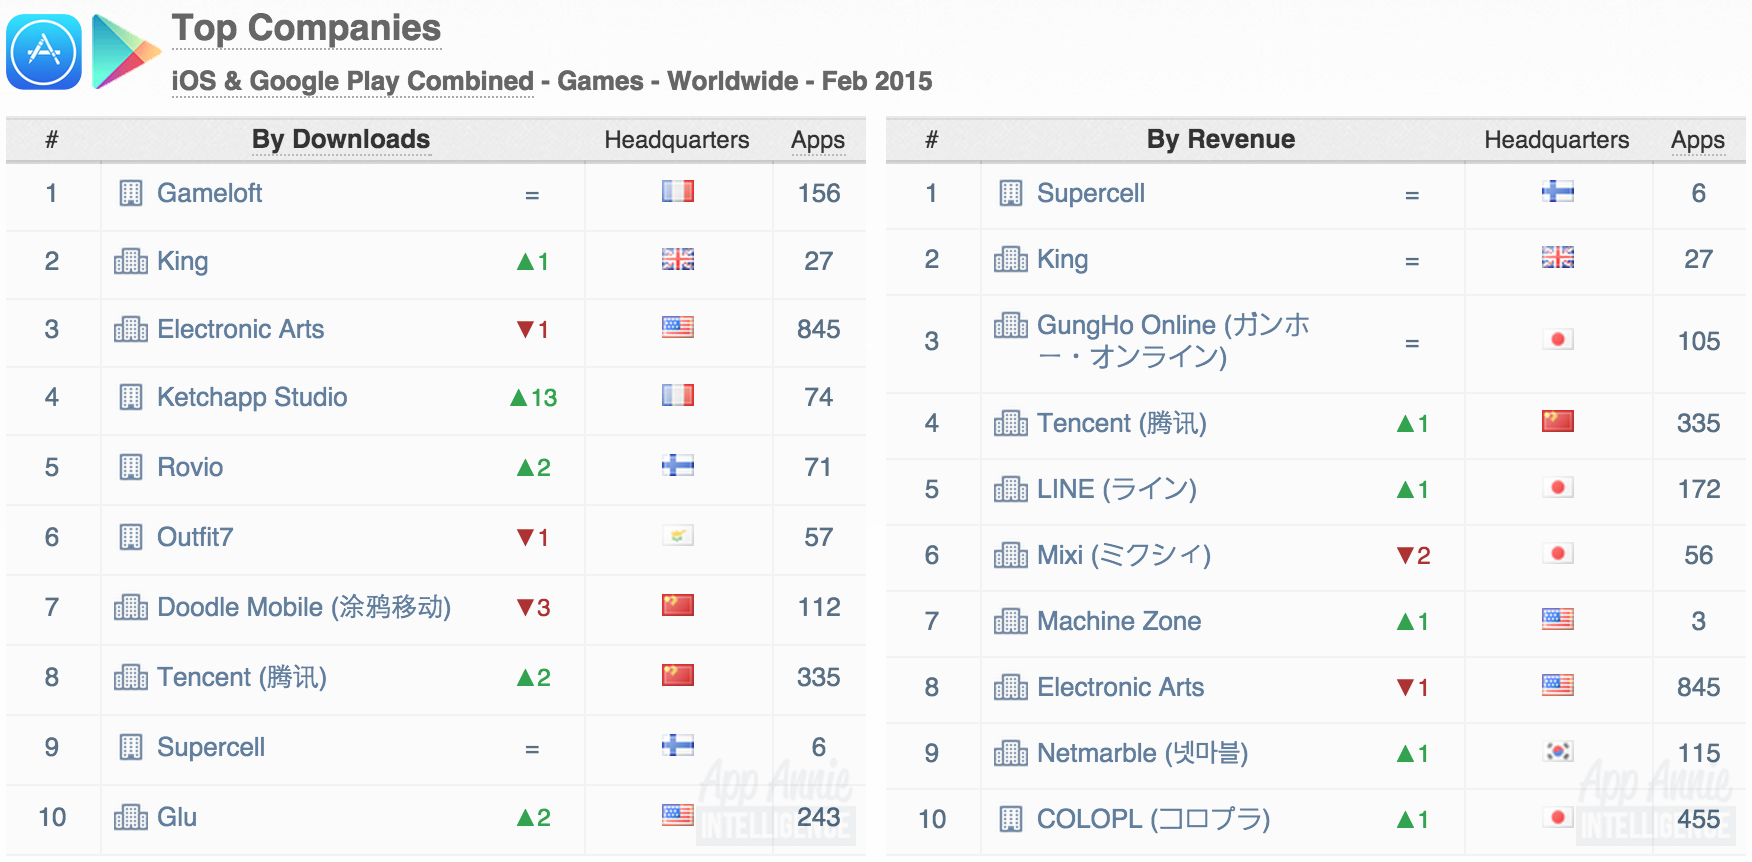The width and height of the screenshot is (1752, 862).
Task: Click France flag in Gameloft row
Action: tap(678, 191)
